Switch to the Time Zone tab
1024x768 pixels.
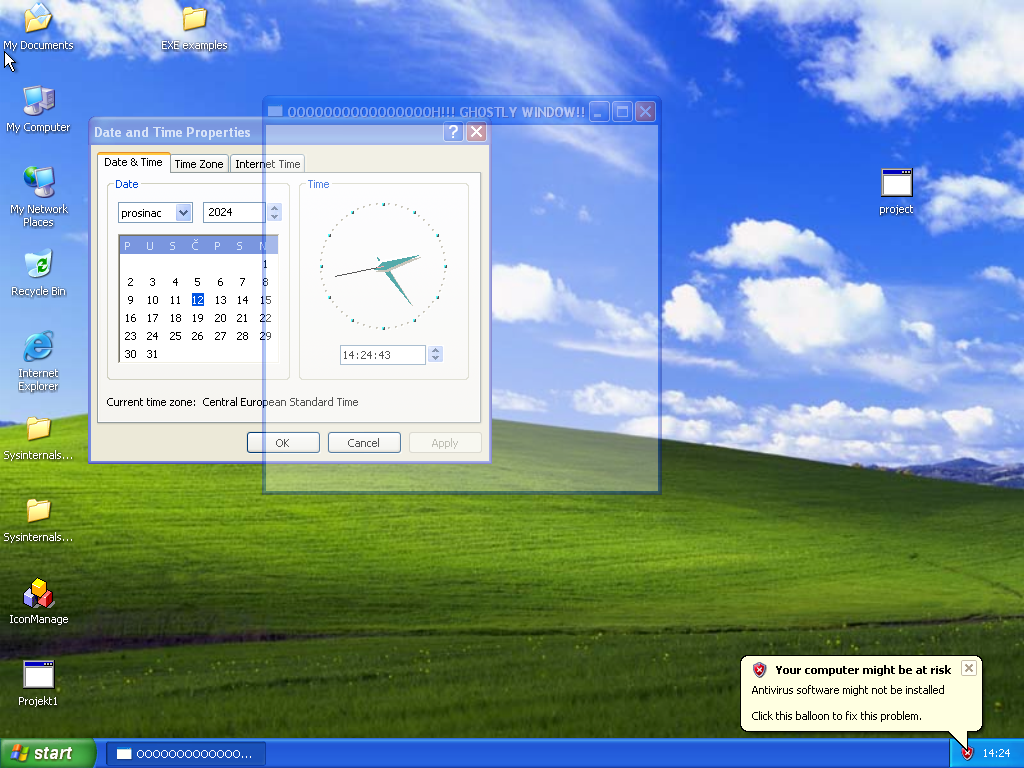tap(198, 164)
